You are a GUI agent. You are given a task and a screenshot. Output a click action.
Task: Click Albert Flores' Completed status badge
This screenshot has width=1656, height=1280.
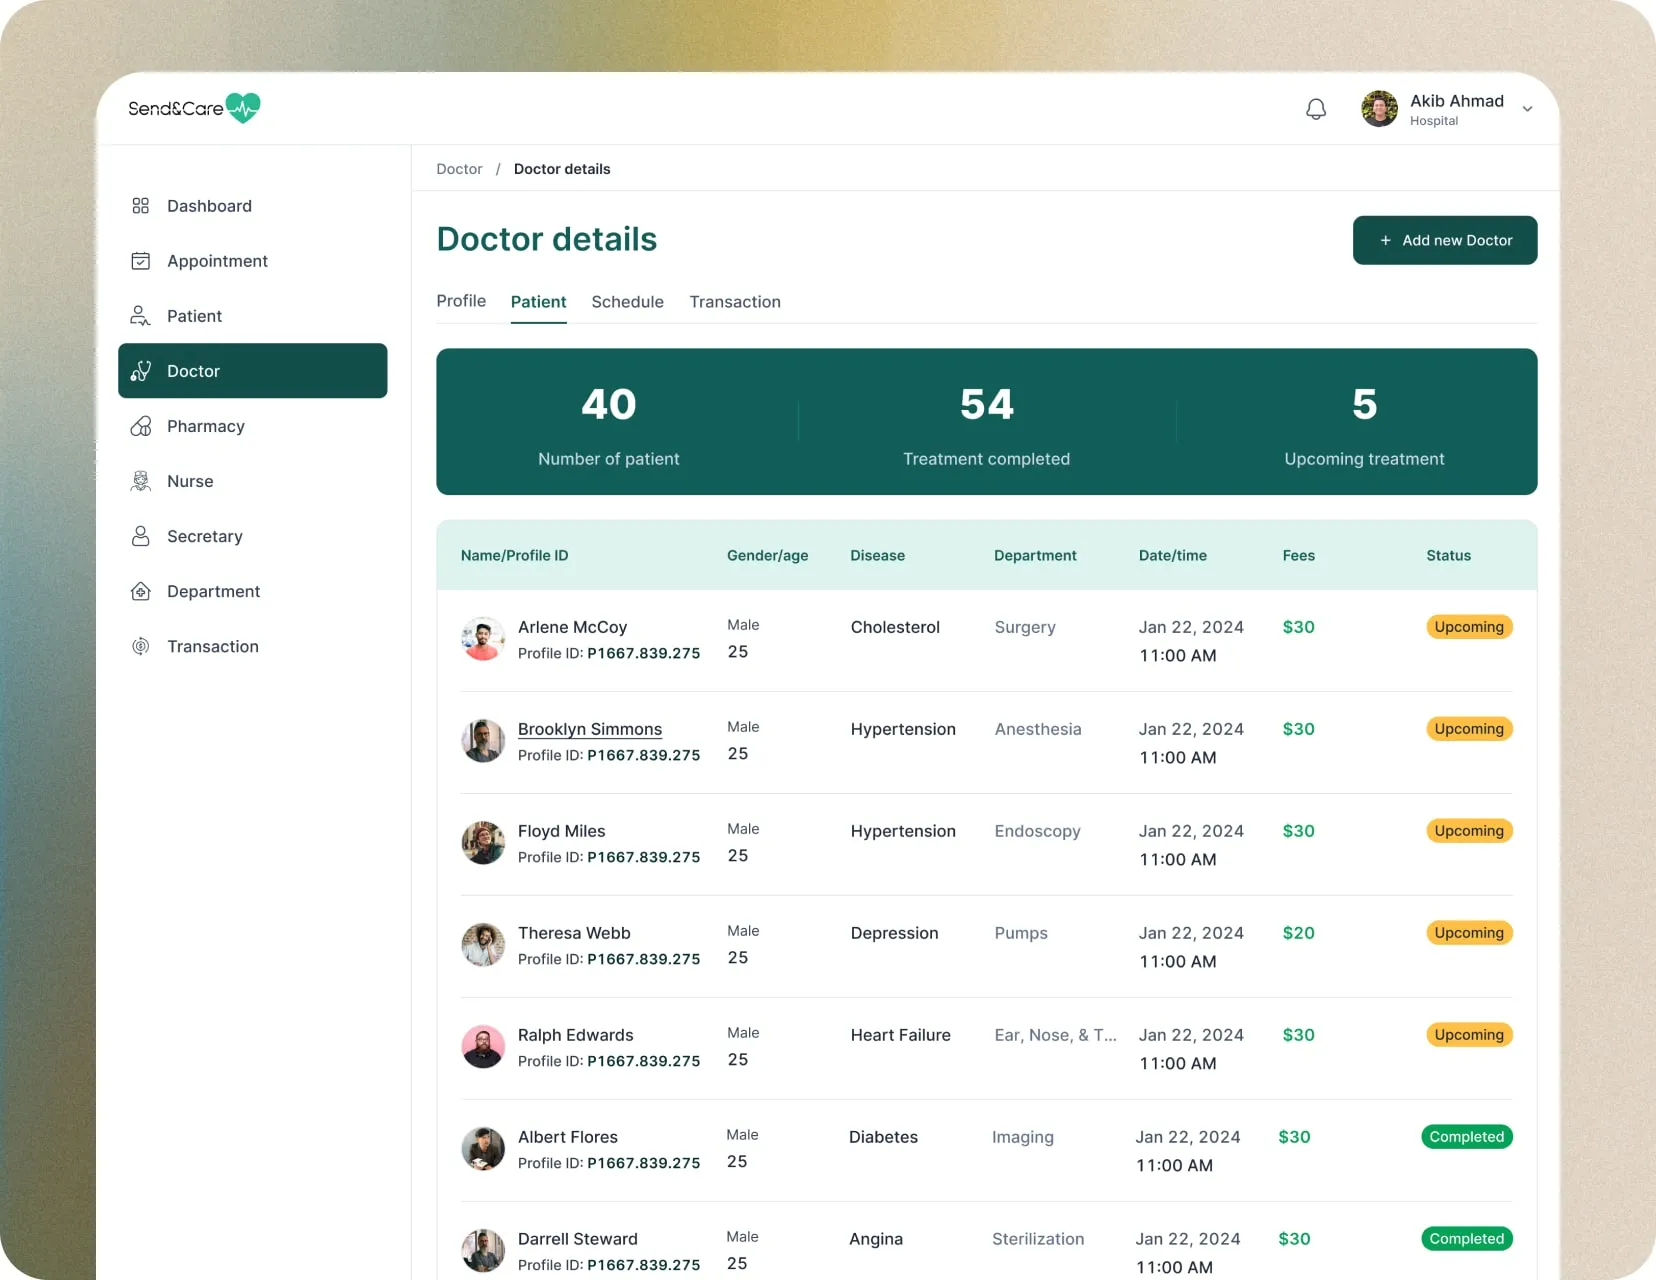click(x=1466, y=1137)
